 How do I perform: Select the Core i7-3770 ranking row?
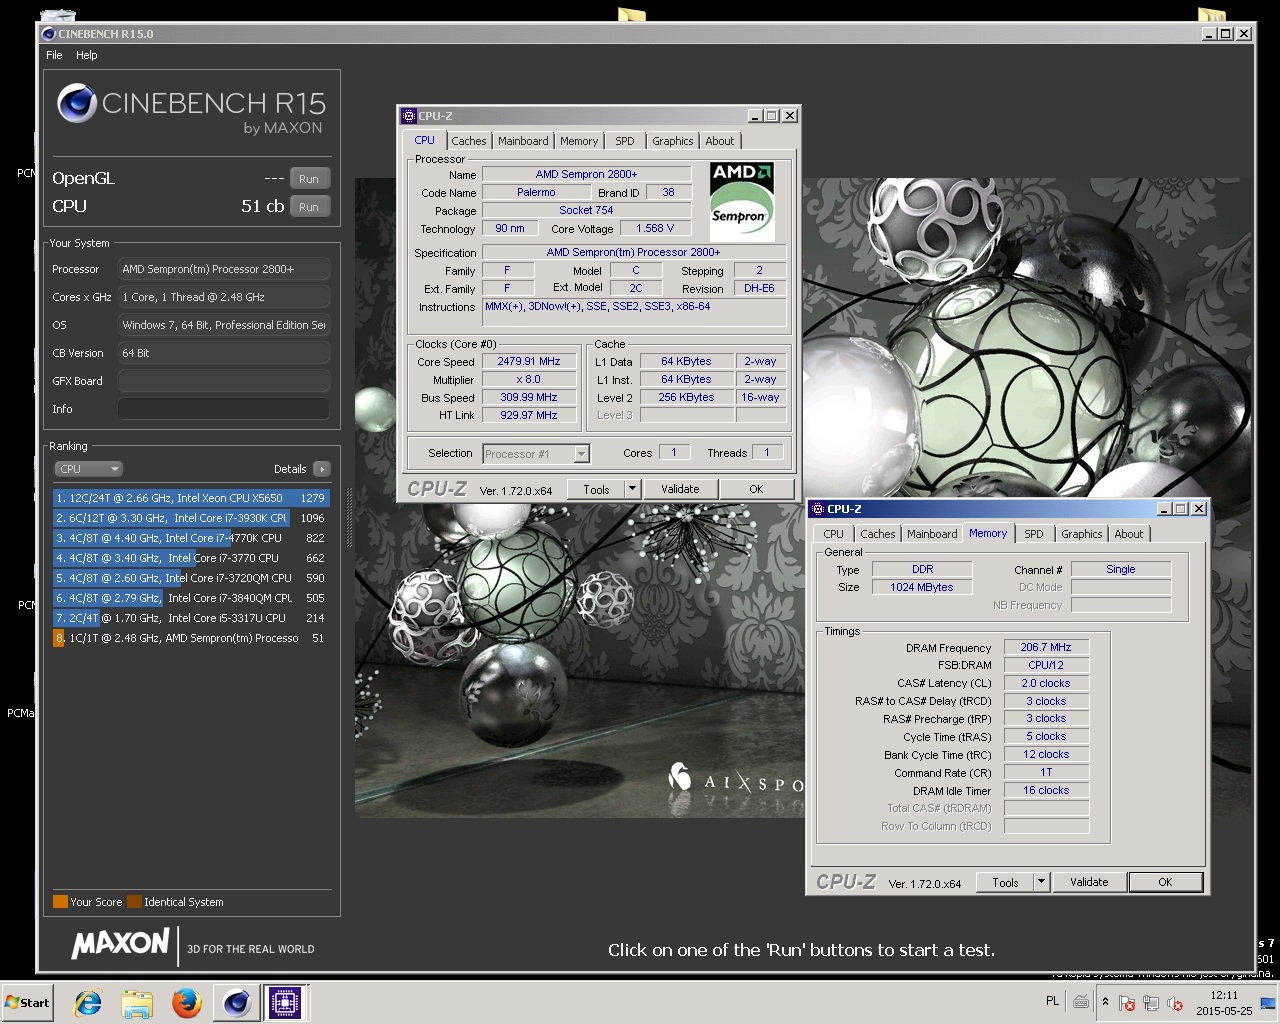pos(191,558)
